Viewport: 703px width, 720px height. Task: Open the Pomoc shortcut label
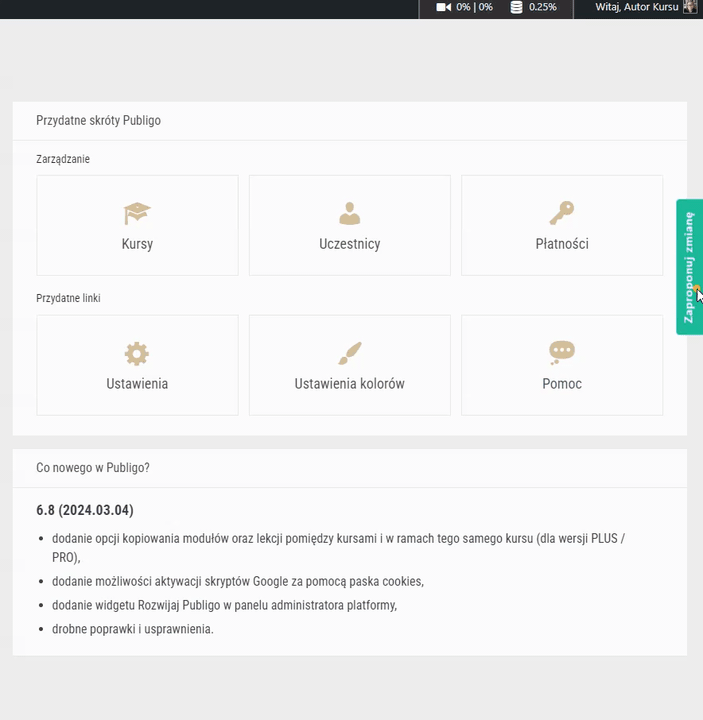pos(562,384)
